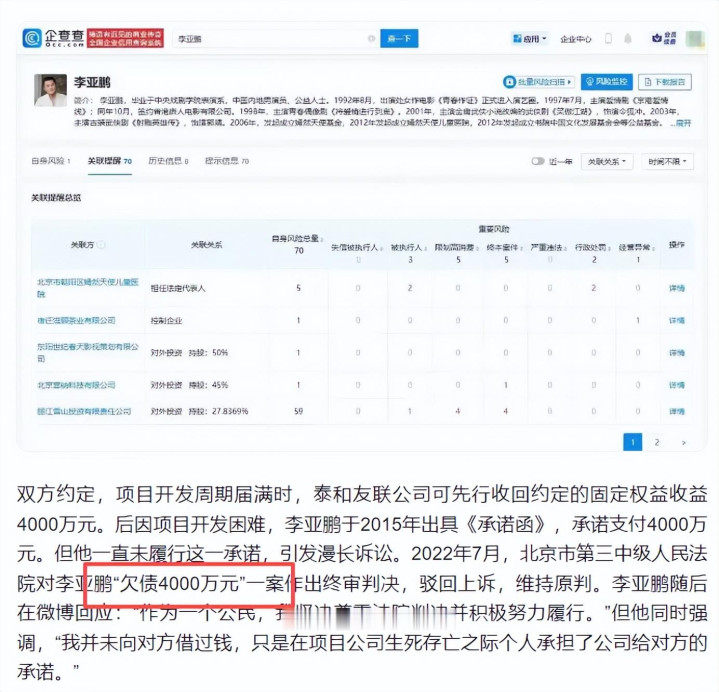Click risk total 59 in 丽江雪山 row
The width and height of the screenshot is (719, 692).
(x=299, y=411)
